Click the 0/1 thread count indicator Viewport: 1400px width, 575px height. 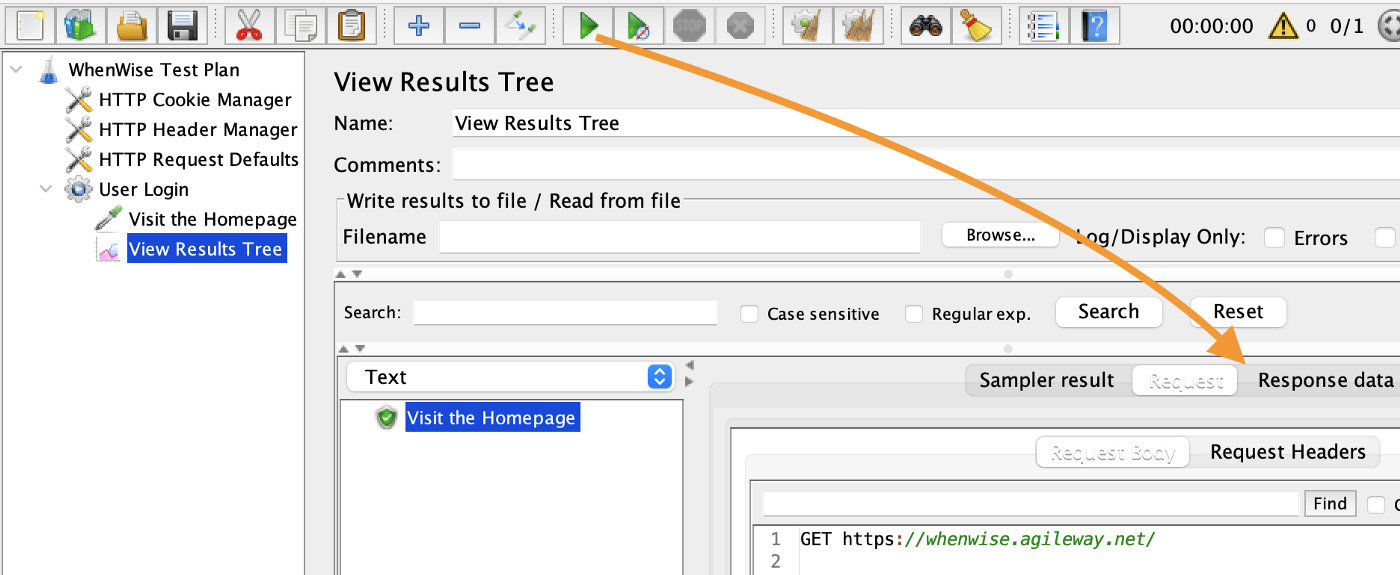click(1346, 27)
